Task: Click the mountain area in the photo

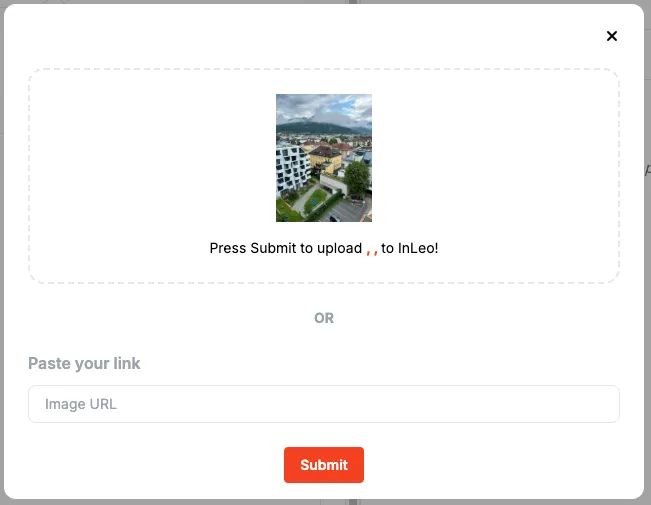Action: point(316,127)
